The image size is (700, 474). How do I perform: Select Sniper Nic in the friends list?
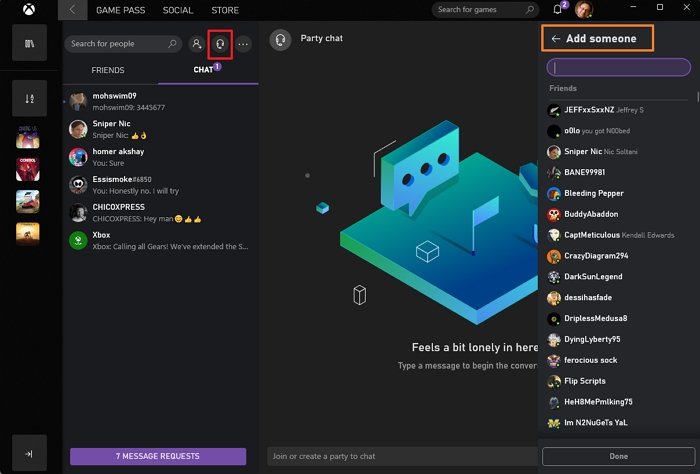click(618, 152)
